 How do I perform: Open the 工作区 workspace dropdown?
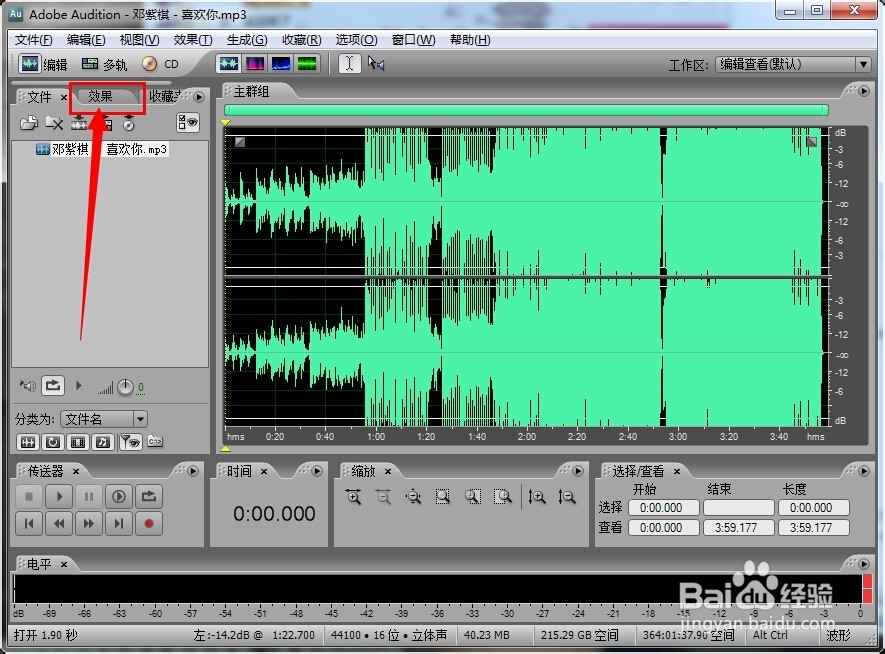(792, 64)
